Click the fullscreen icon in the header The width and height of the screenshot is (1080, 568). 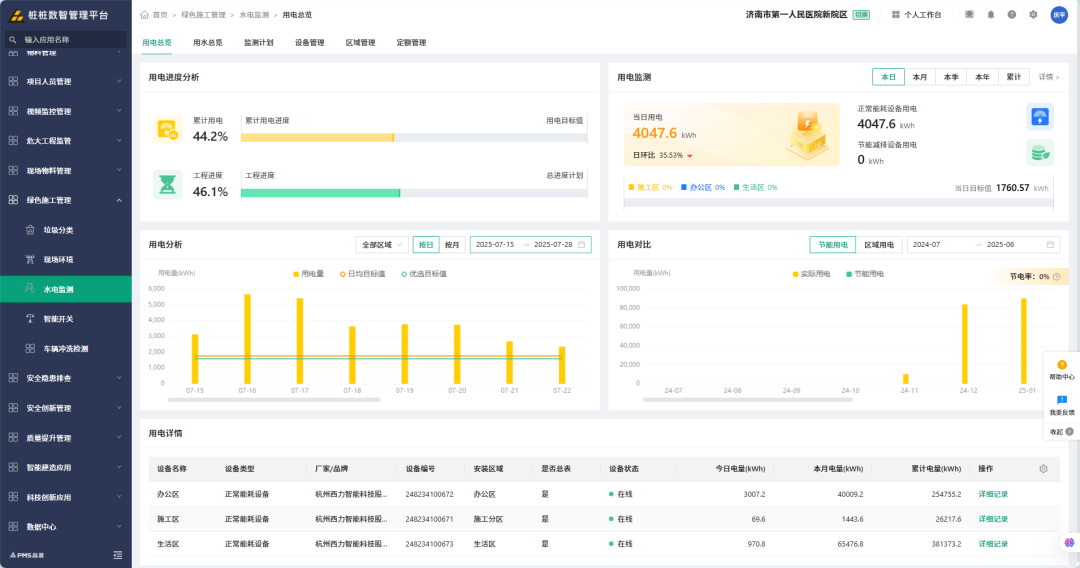point(969,14)
